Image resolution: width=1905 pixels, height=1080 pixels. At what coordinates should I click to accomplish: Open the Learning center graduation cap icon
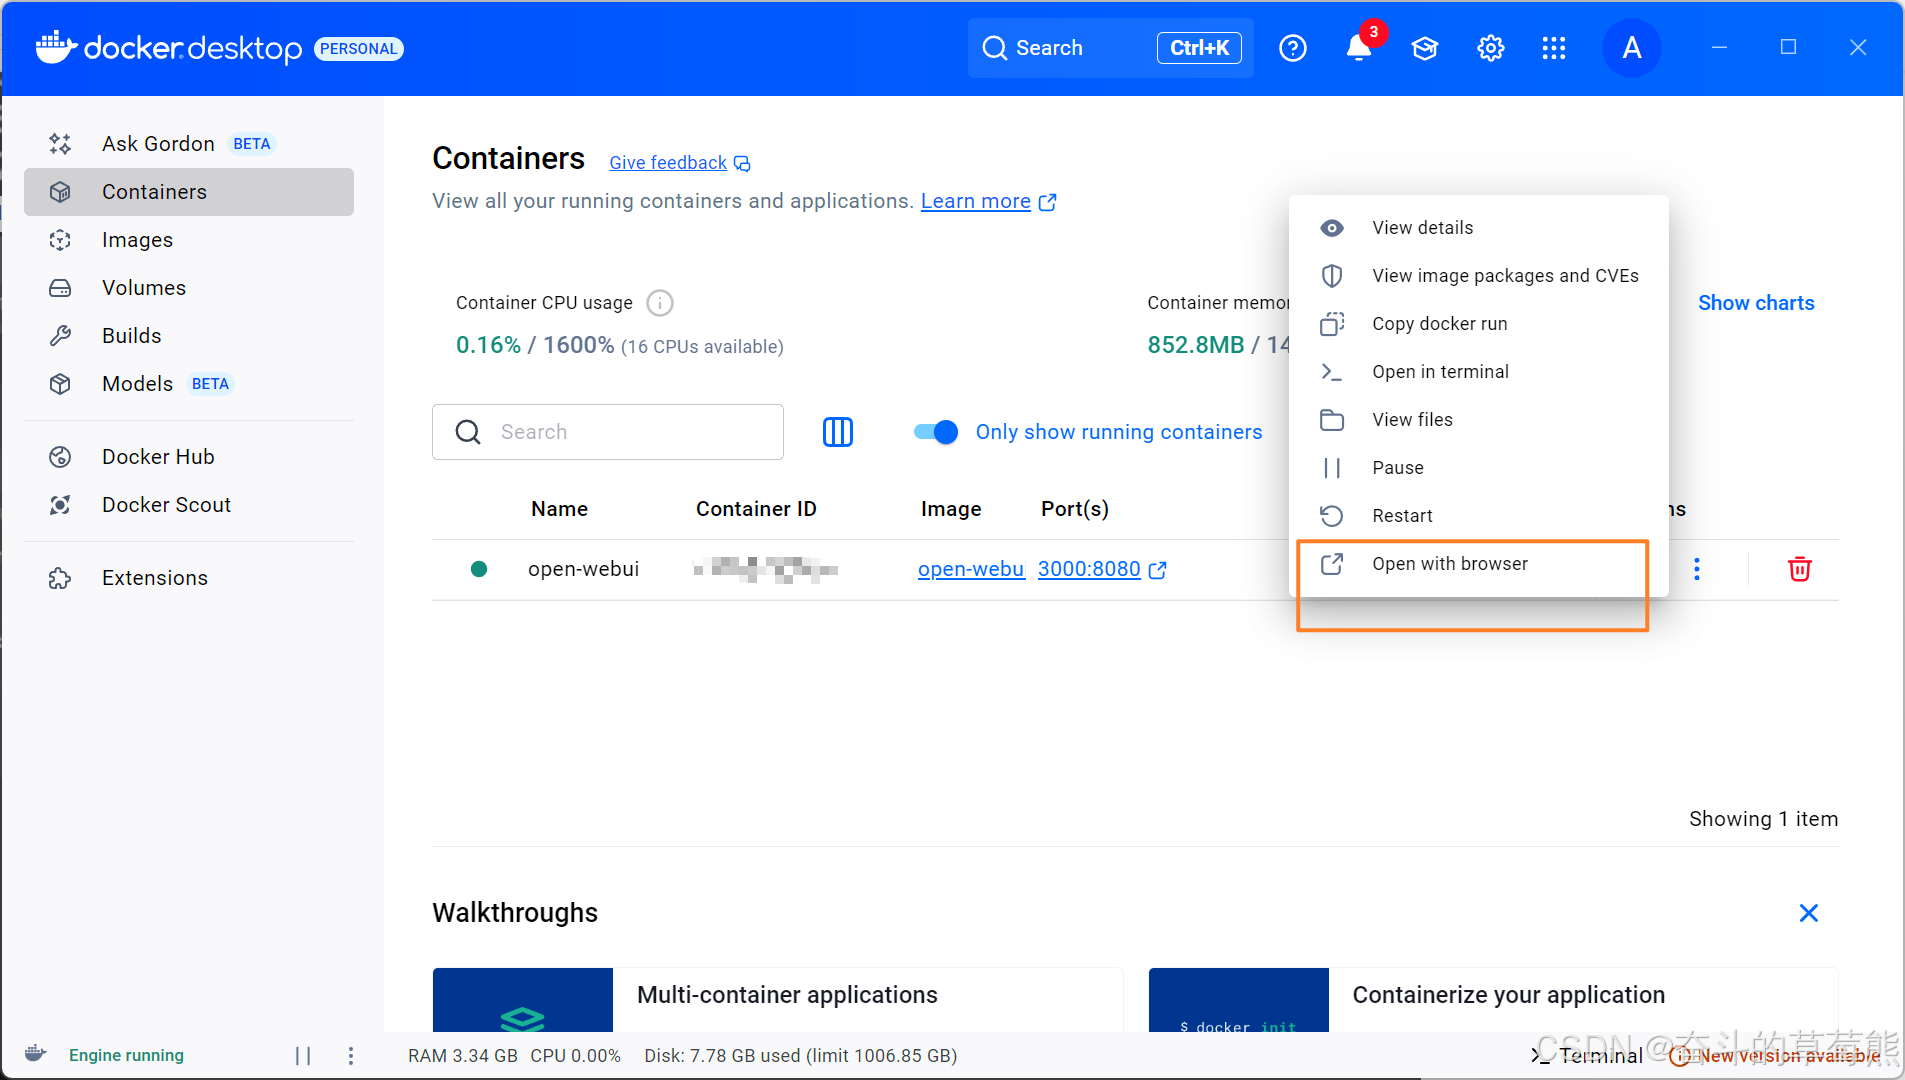(x=1425, y=48)
